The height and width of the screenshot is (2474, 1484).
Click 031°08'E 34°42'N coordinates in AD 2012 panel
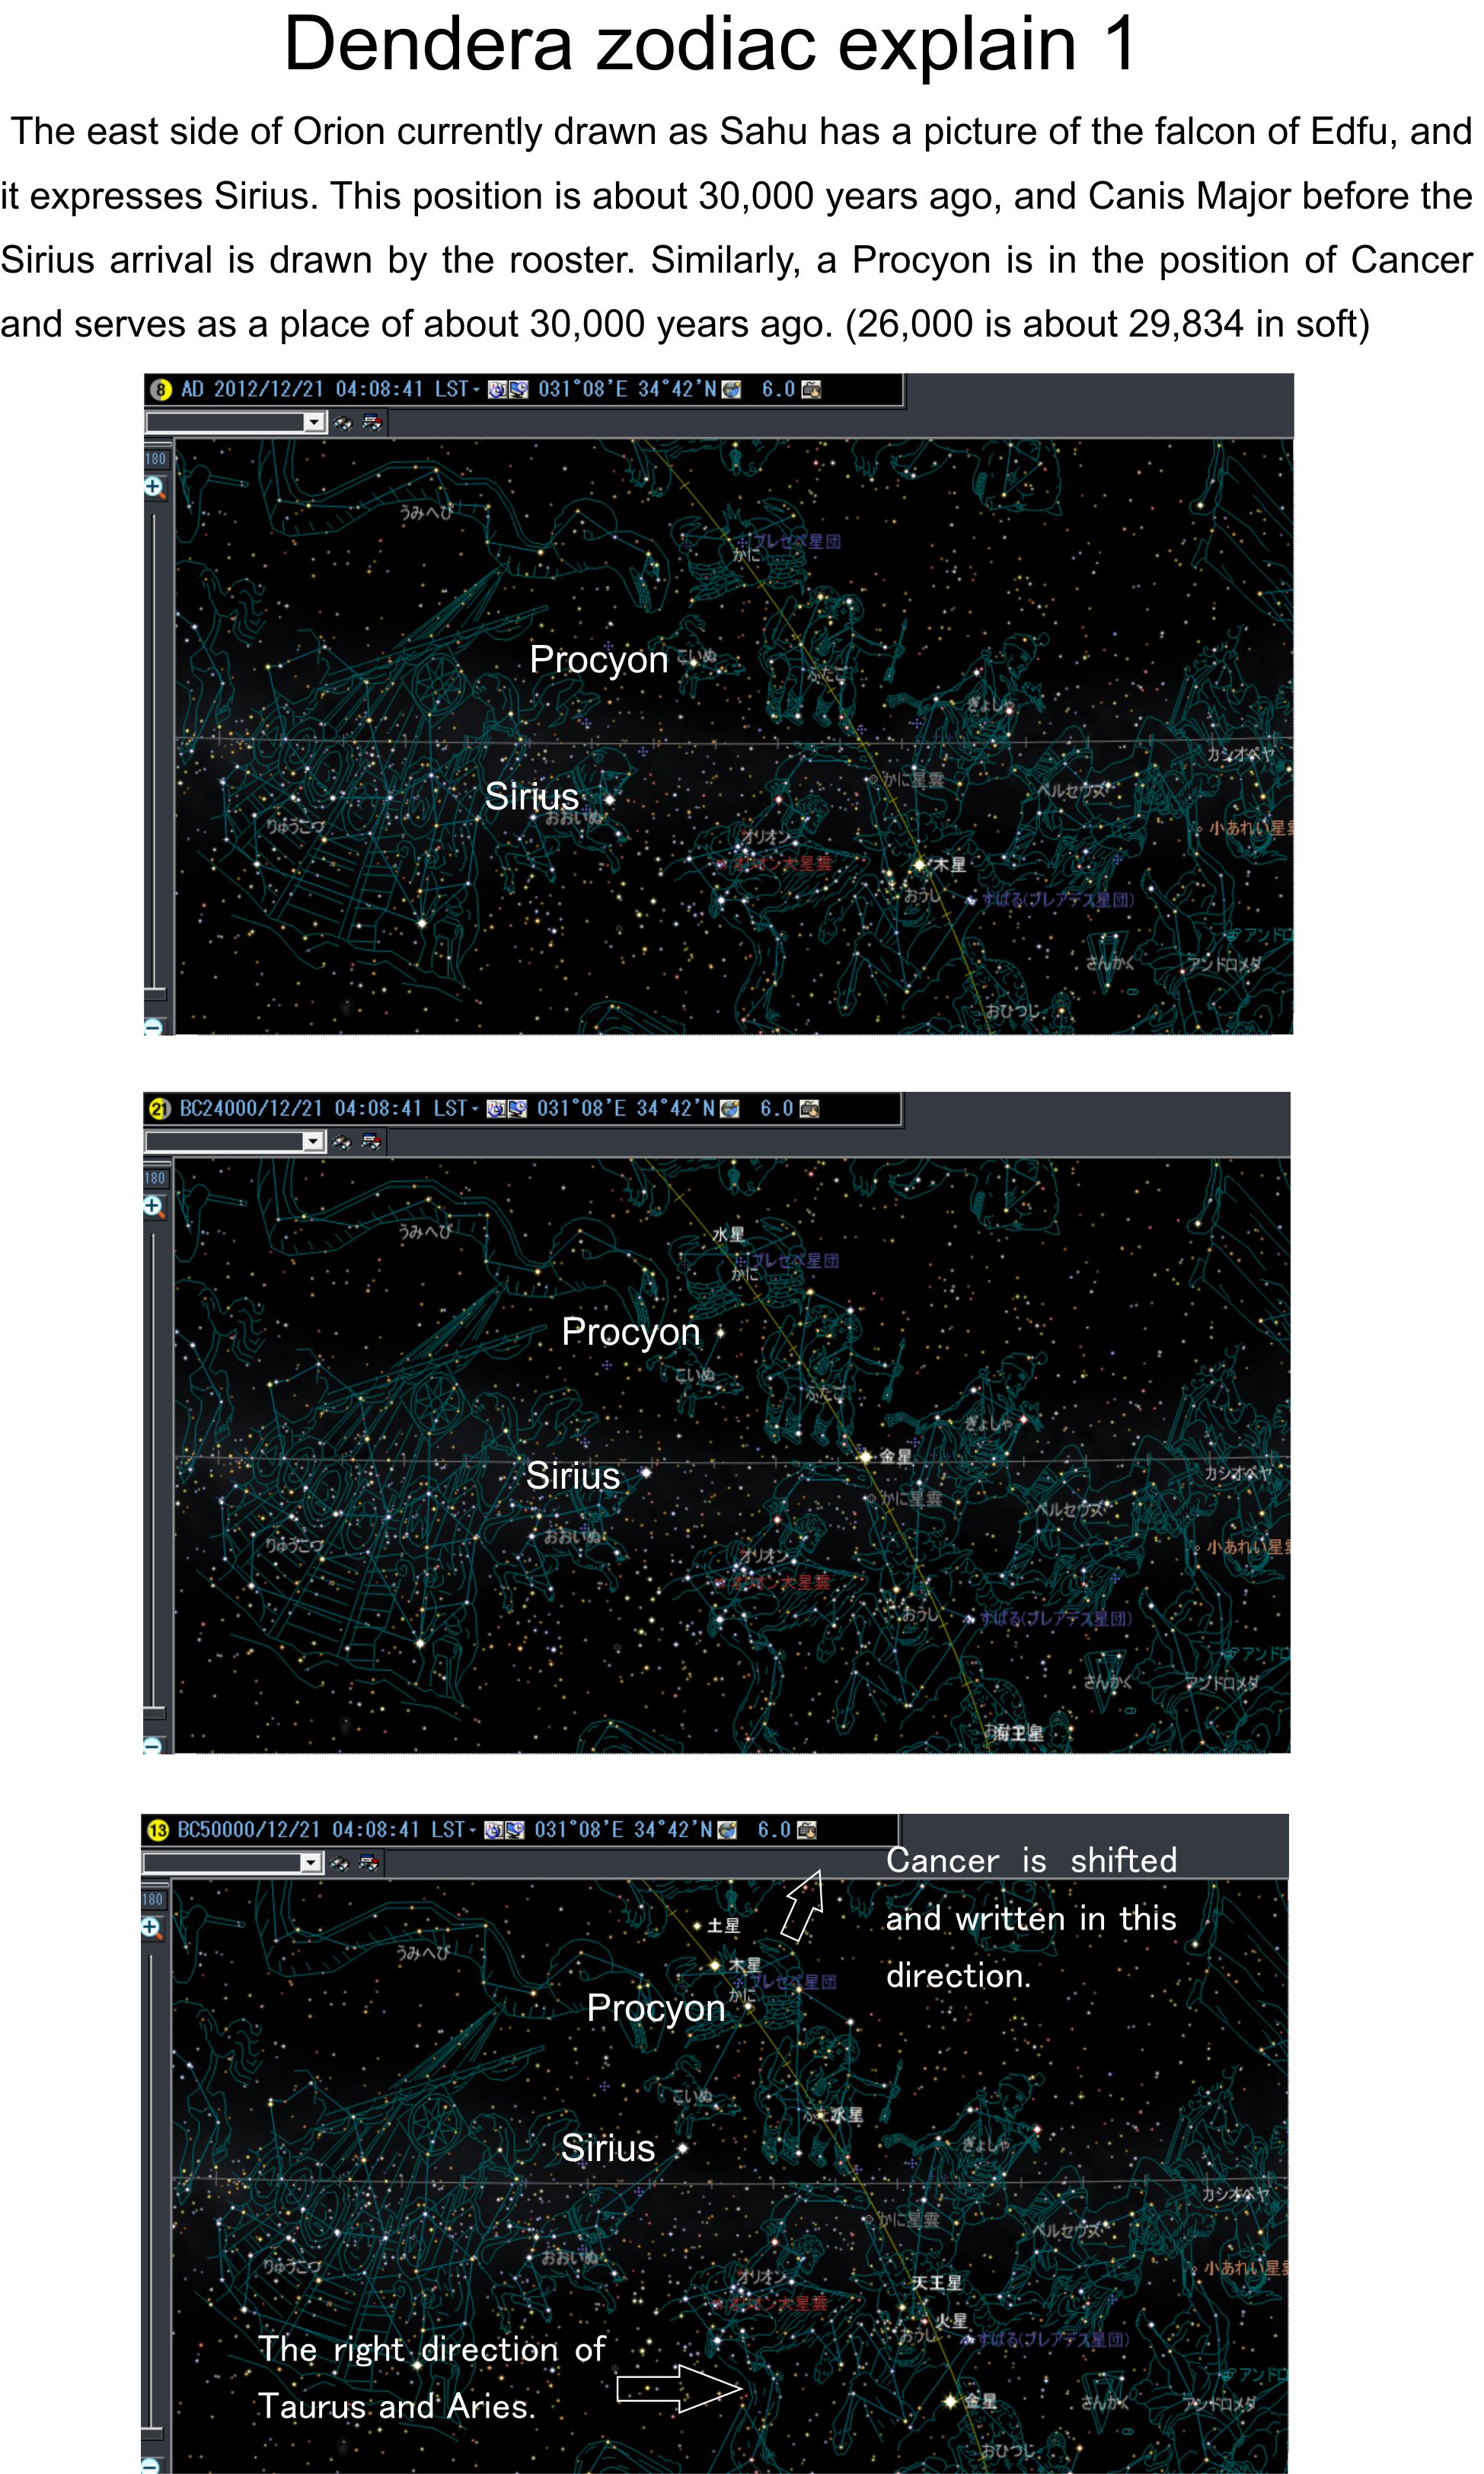coord(627,389)
